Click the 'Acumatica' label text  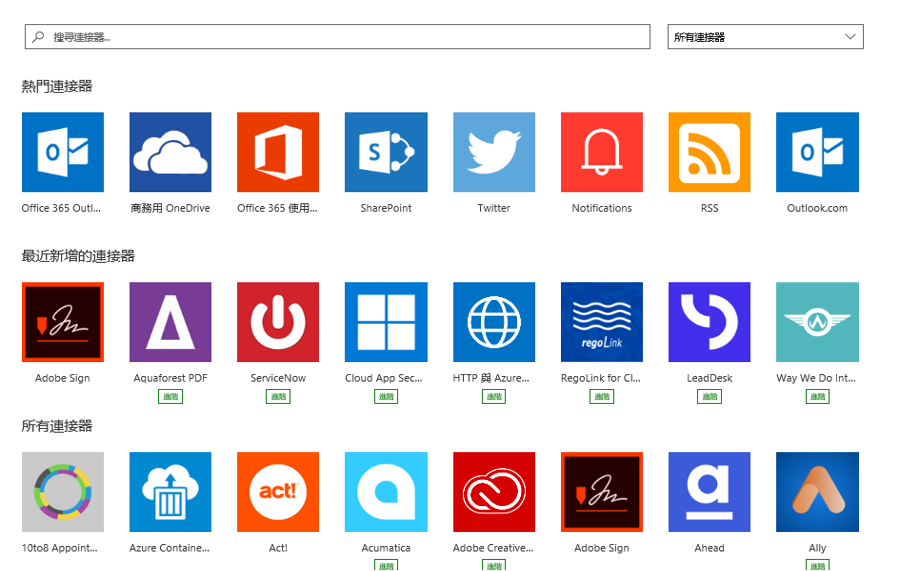pyautogui.click(x=386, y=548)
